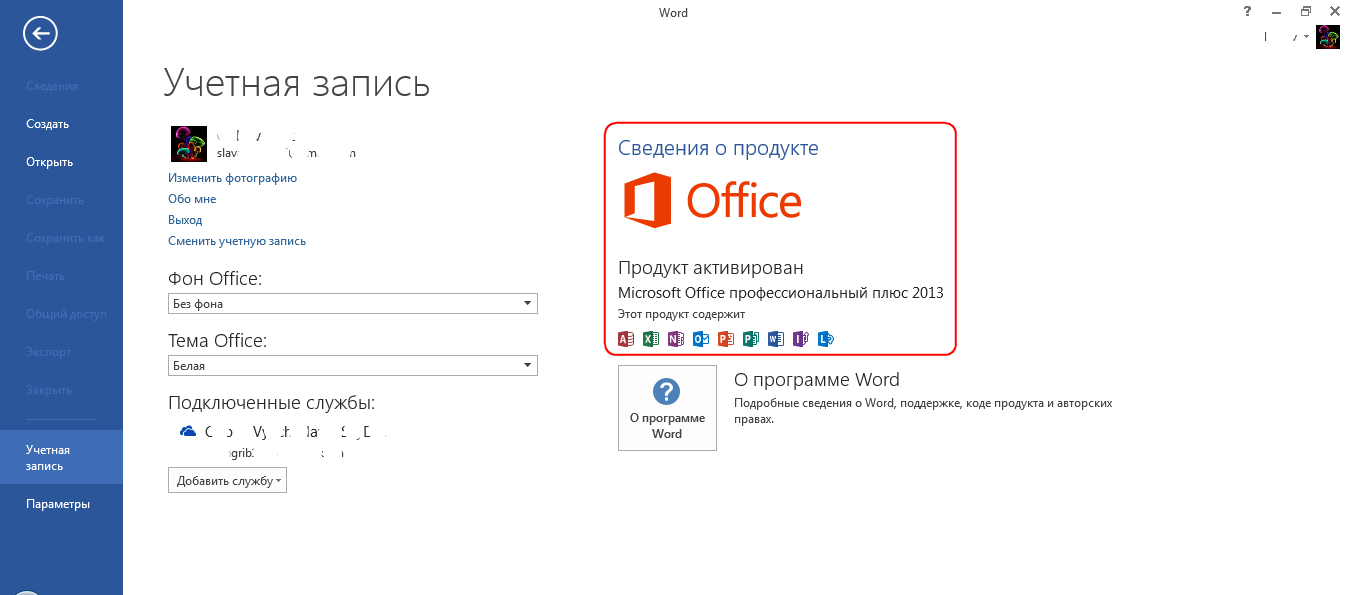This screenshot has width=1350, height=595.
Task: Click the Подключенные службы heading
Action: (x=272, y=403)
